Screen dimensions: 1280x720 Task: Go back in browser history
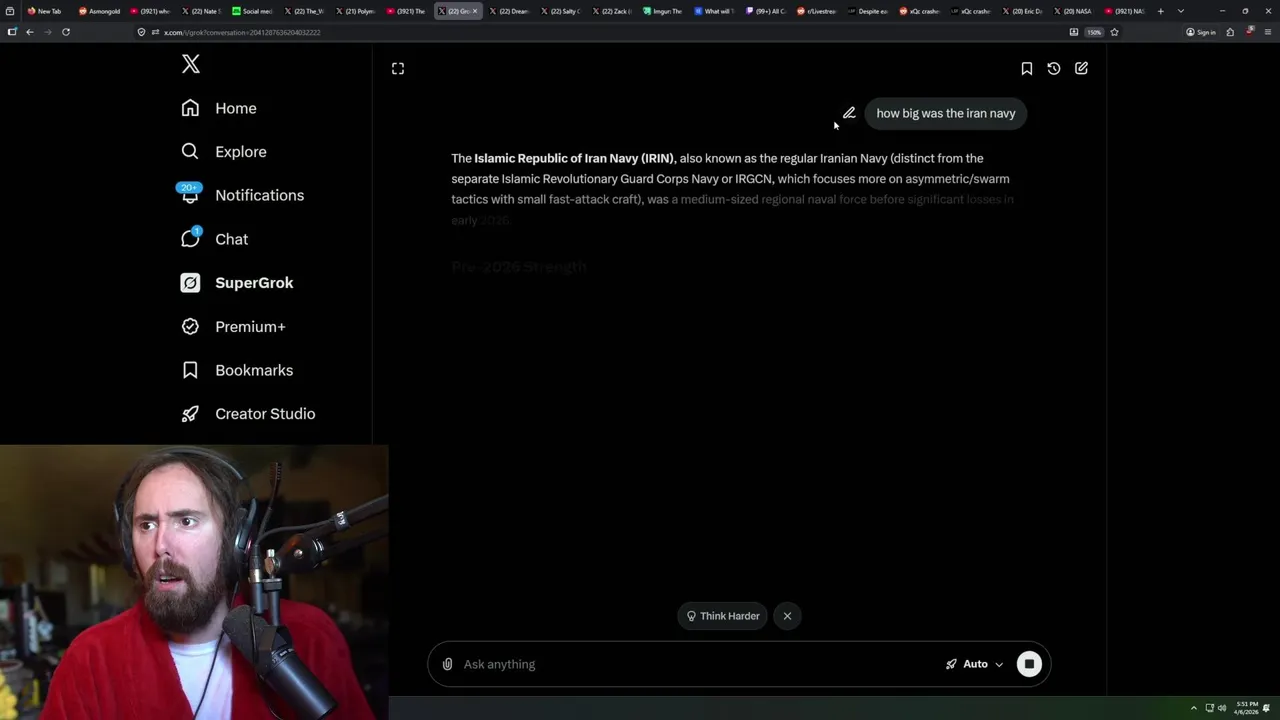pyautogui.click(x=30, y=32)
